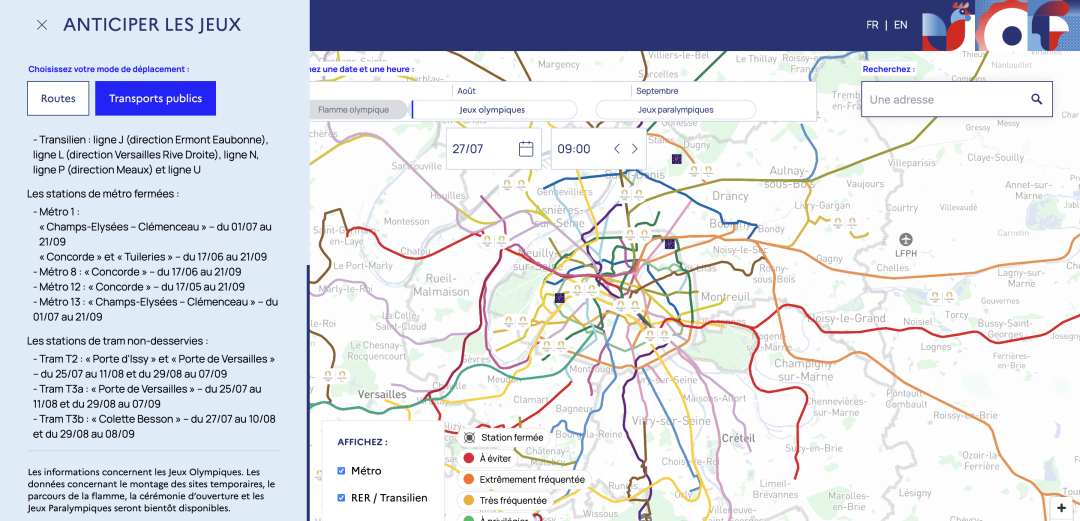This screenshot has width=1080, height=521.
Task: Click the 09:00 time value
Action: [x=574, y=149]
